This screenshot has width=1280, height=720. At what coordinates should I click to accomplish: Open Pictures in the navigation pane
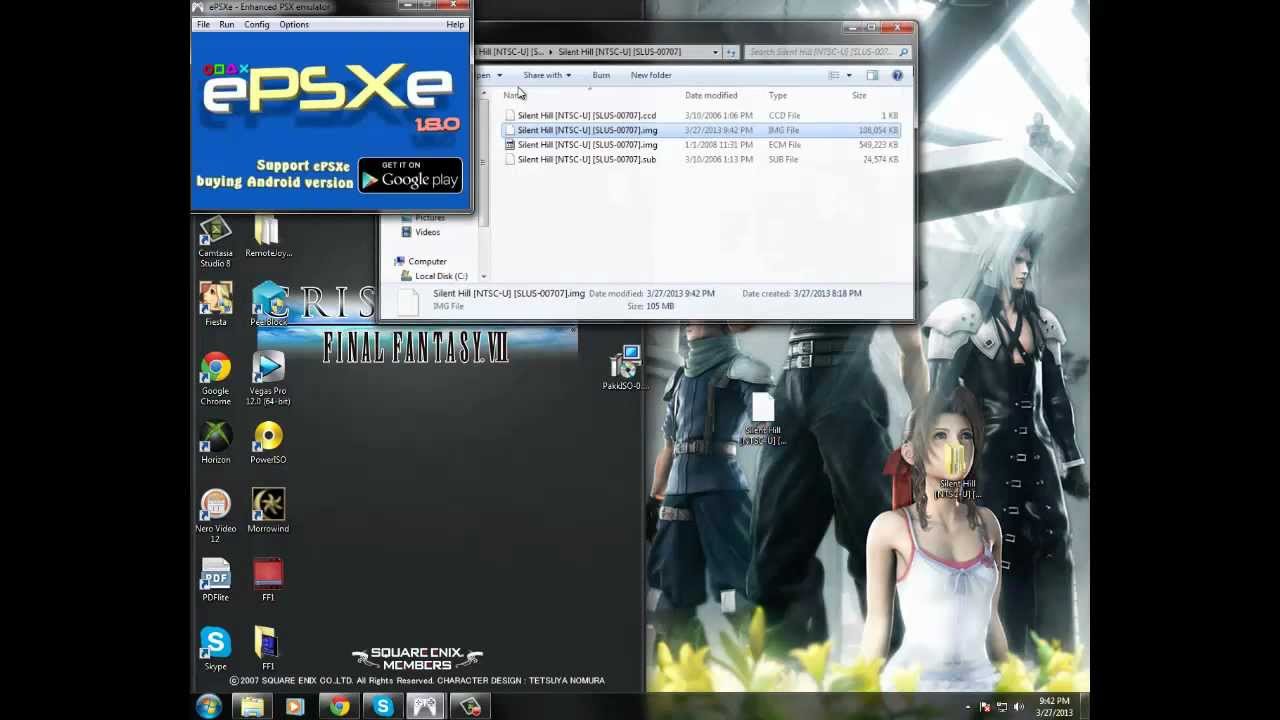coord(430,217)
